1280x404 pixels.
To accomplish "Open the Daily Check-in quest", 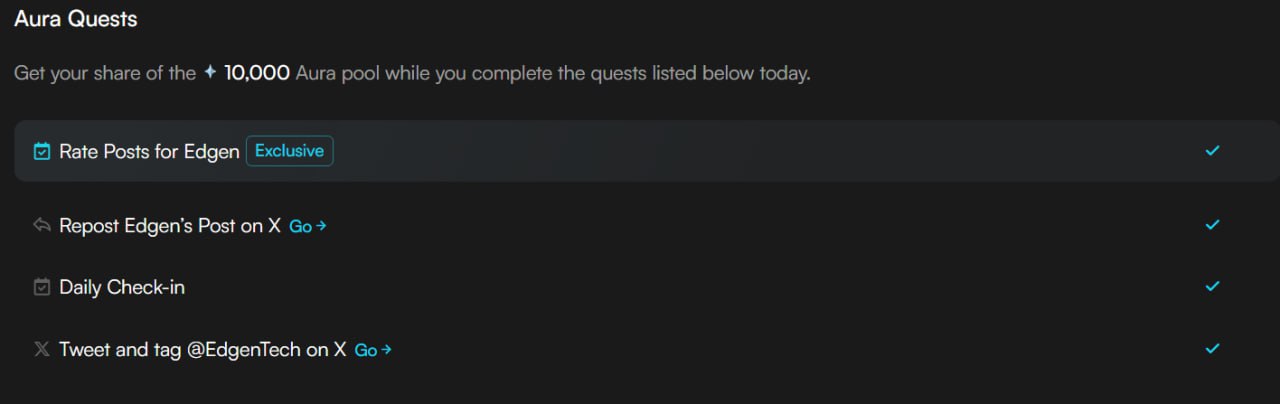I will pyautogui.click(x=122, y=288).
